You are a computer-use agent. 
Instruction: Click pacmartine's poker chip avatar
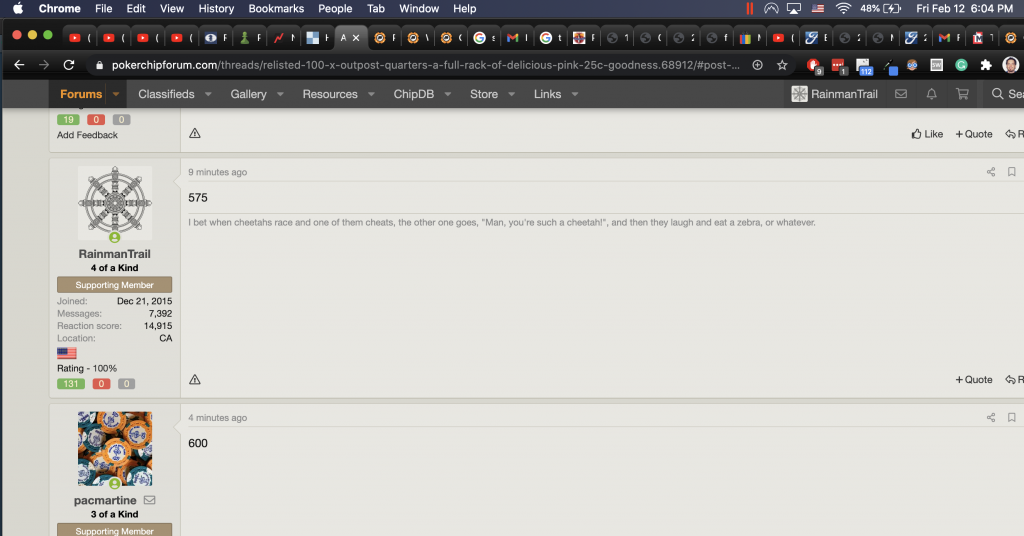coord(115,449)
